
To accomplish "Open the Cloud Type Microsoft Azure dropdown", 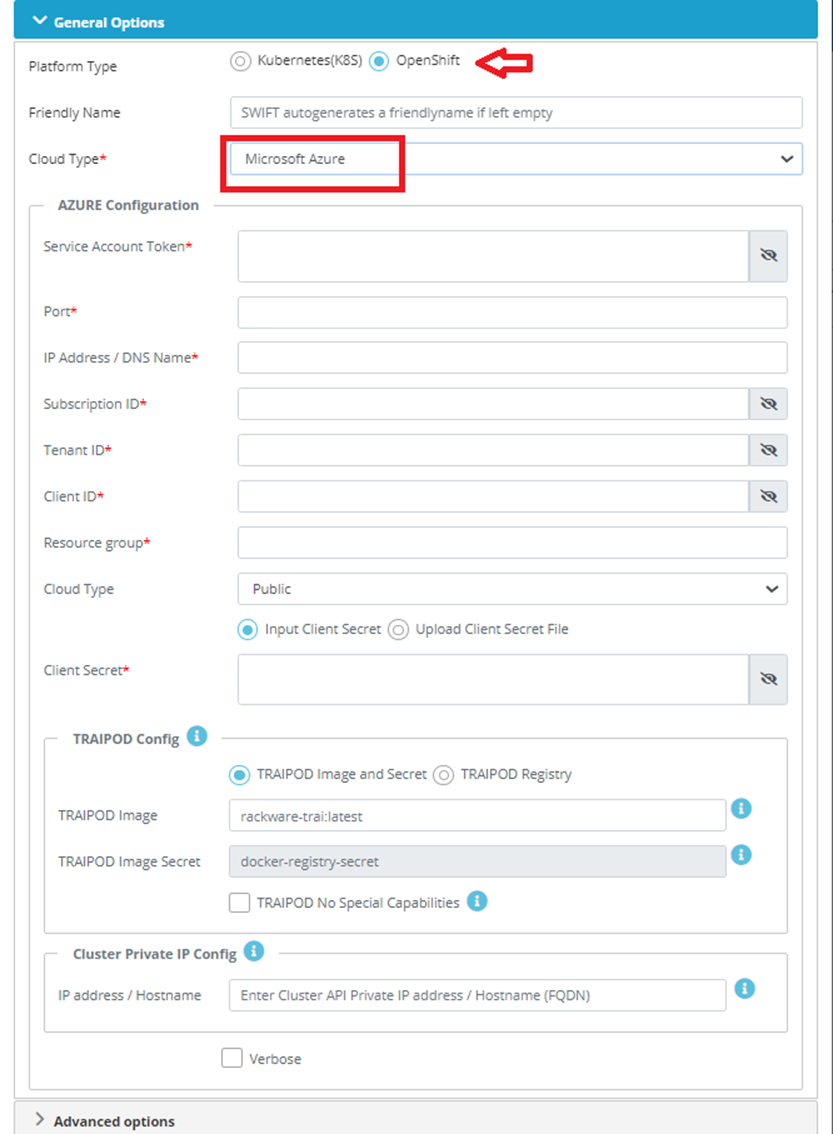I will pyautogui.click(x=516, y=158).
